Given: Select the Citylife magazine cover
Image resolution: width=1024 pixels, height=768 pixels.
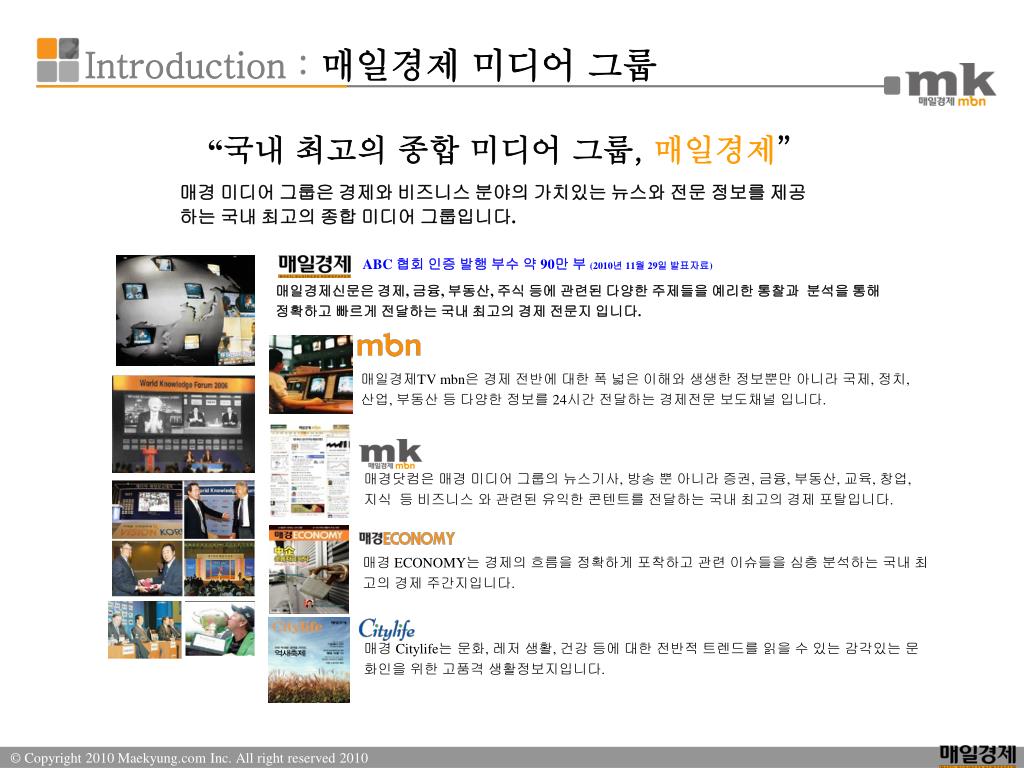Looking at the screenshot, I should (x=309, y=660).
